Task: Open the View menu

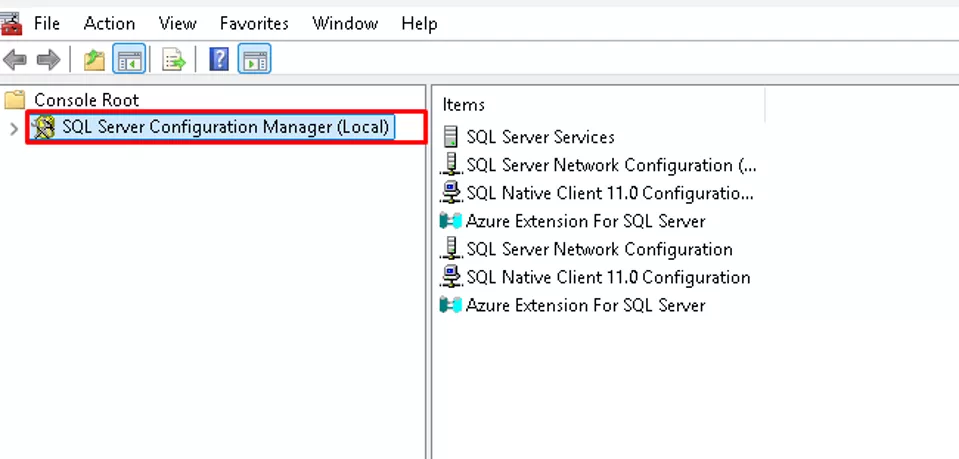Action: click(177, 23)
